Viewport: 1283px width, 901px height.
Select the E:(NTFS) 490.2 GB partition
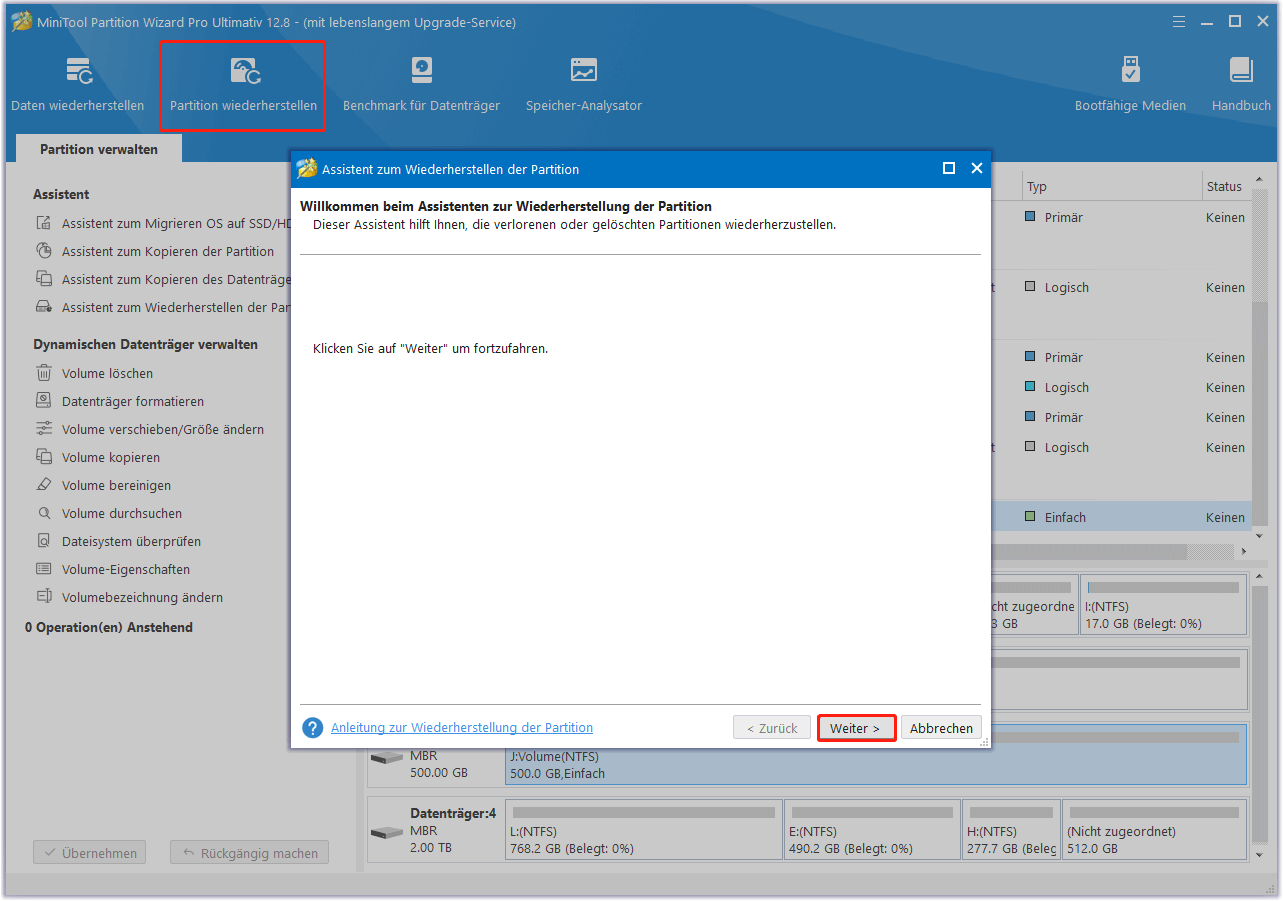point(872,829)
